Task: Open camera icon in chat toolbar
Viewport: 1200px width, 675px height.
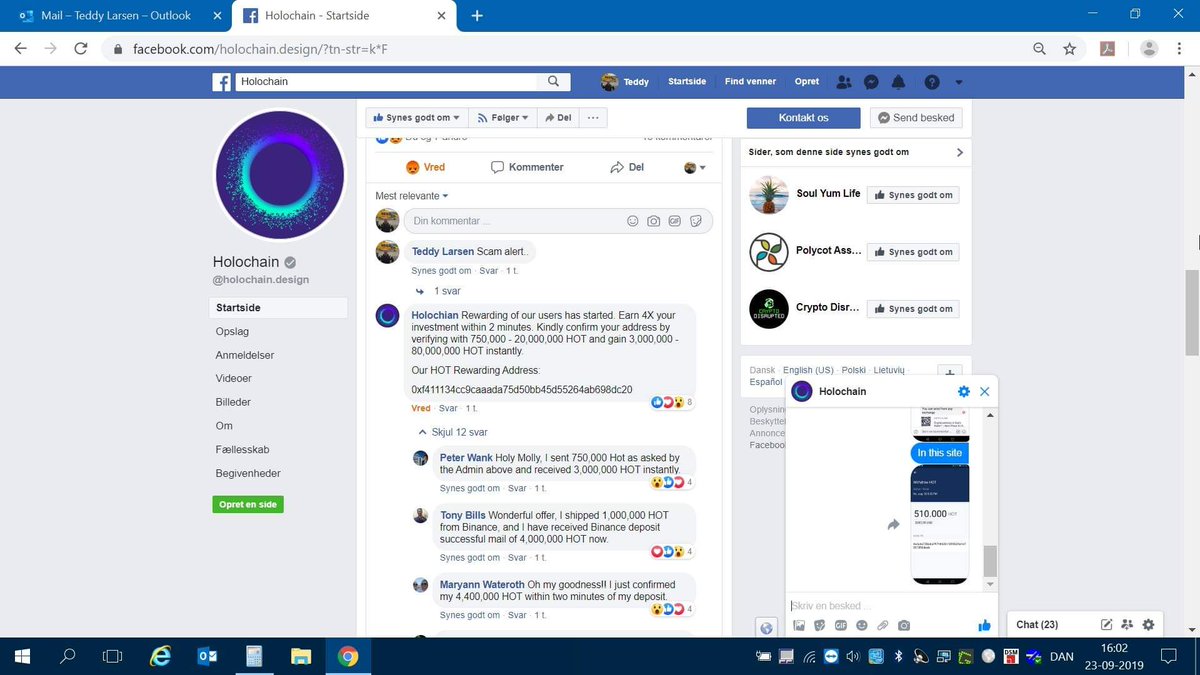Action: pyautogui.click(x=904, y=626)
